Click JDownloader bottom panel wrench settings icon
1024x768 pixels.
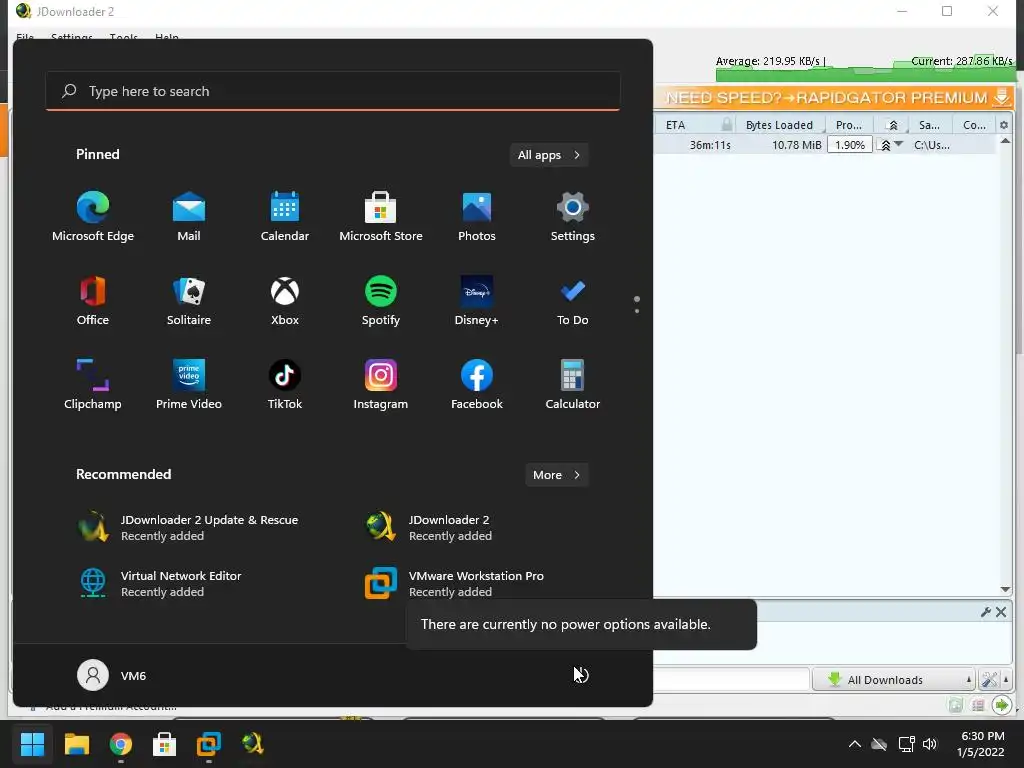click(x=985, y=612)
